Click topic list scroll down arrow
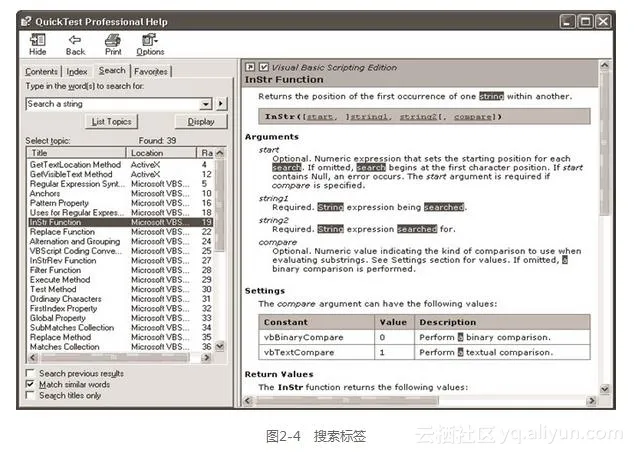 coord(220,346)
